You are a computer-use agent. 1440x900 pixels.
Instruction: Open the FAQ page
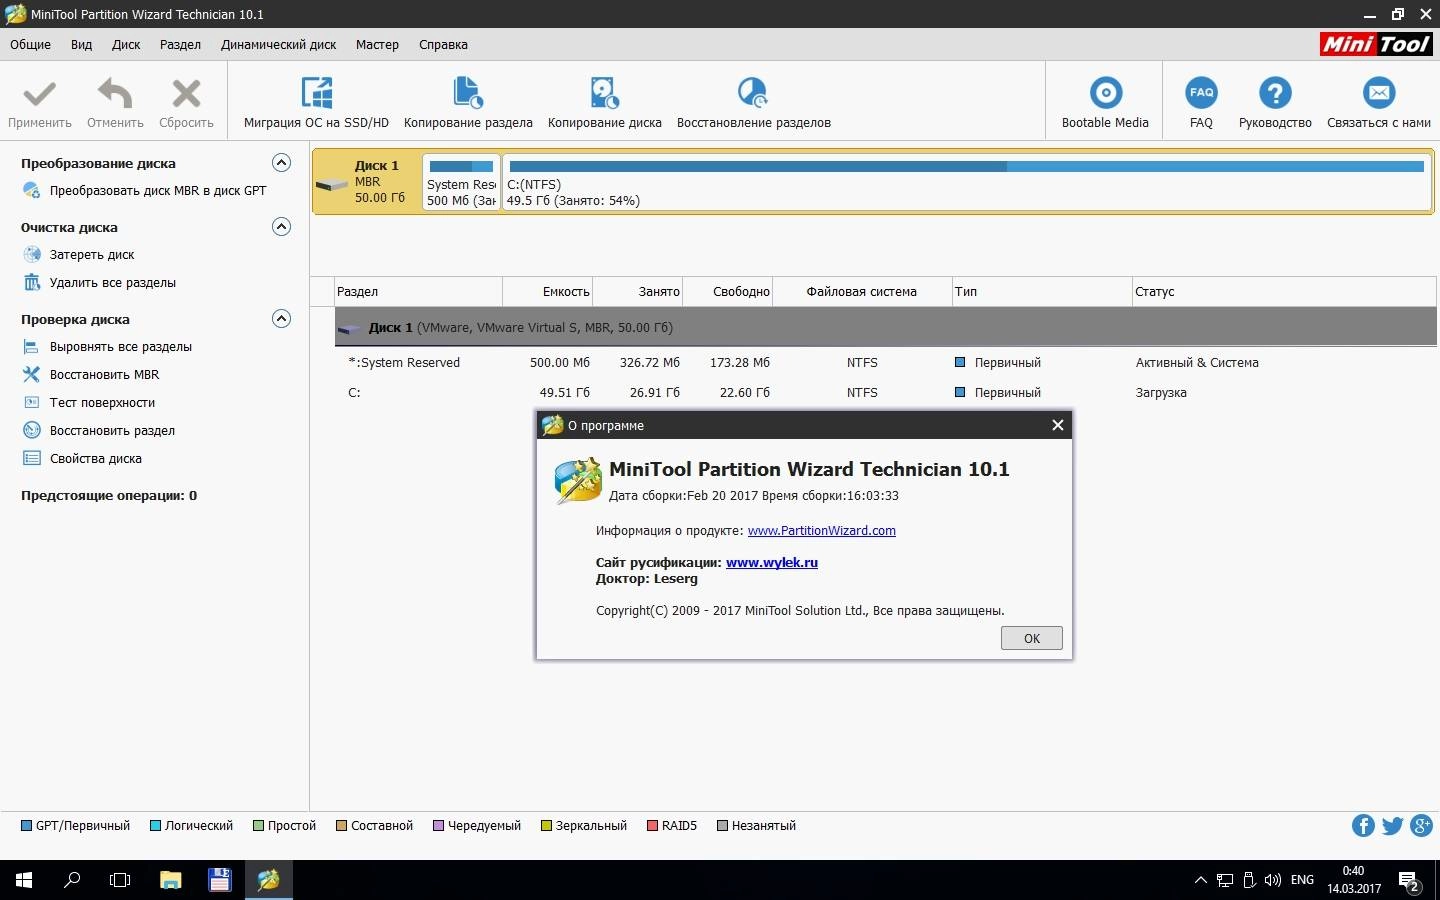[1201, 102]
